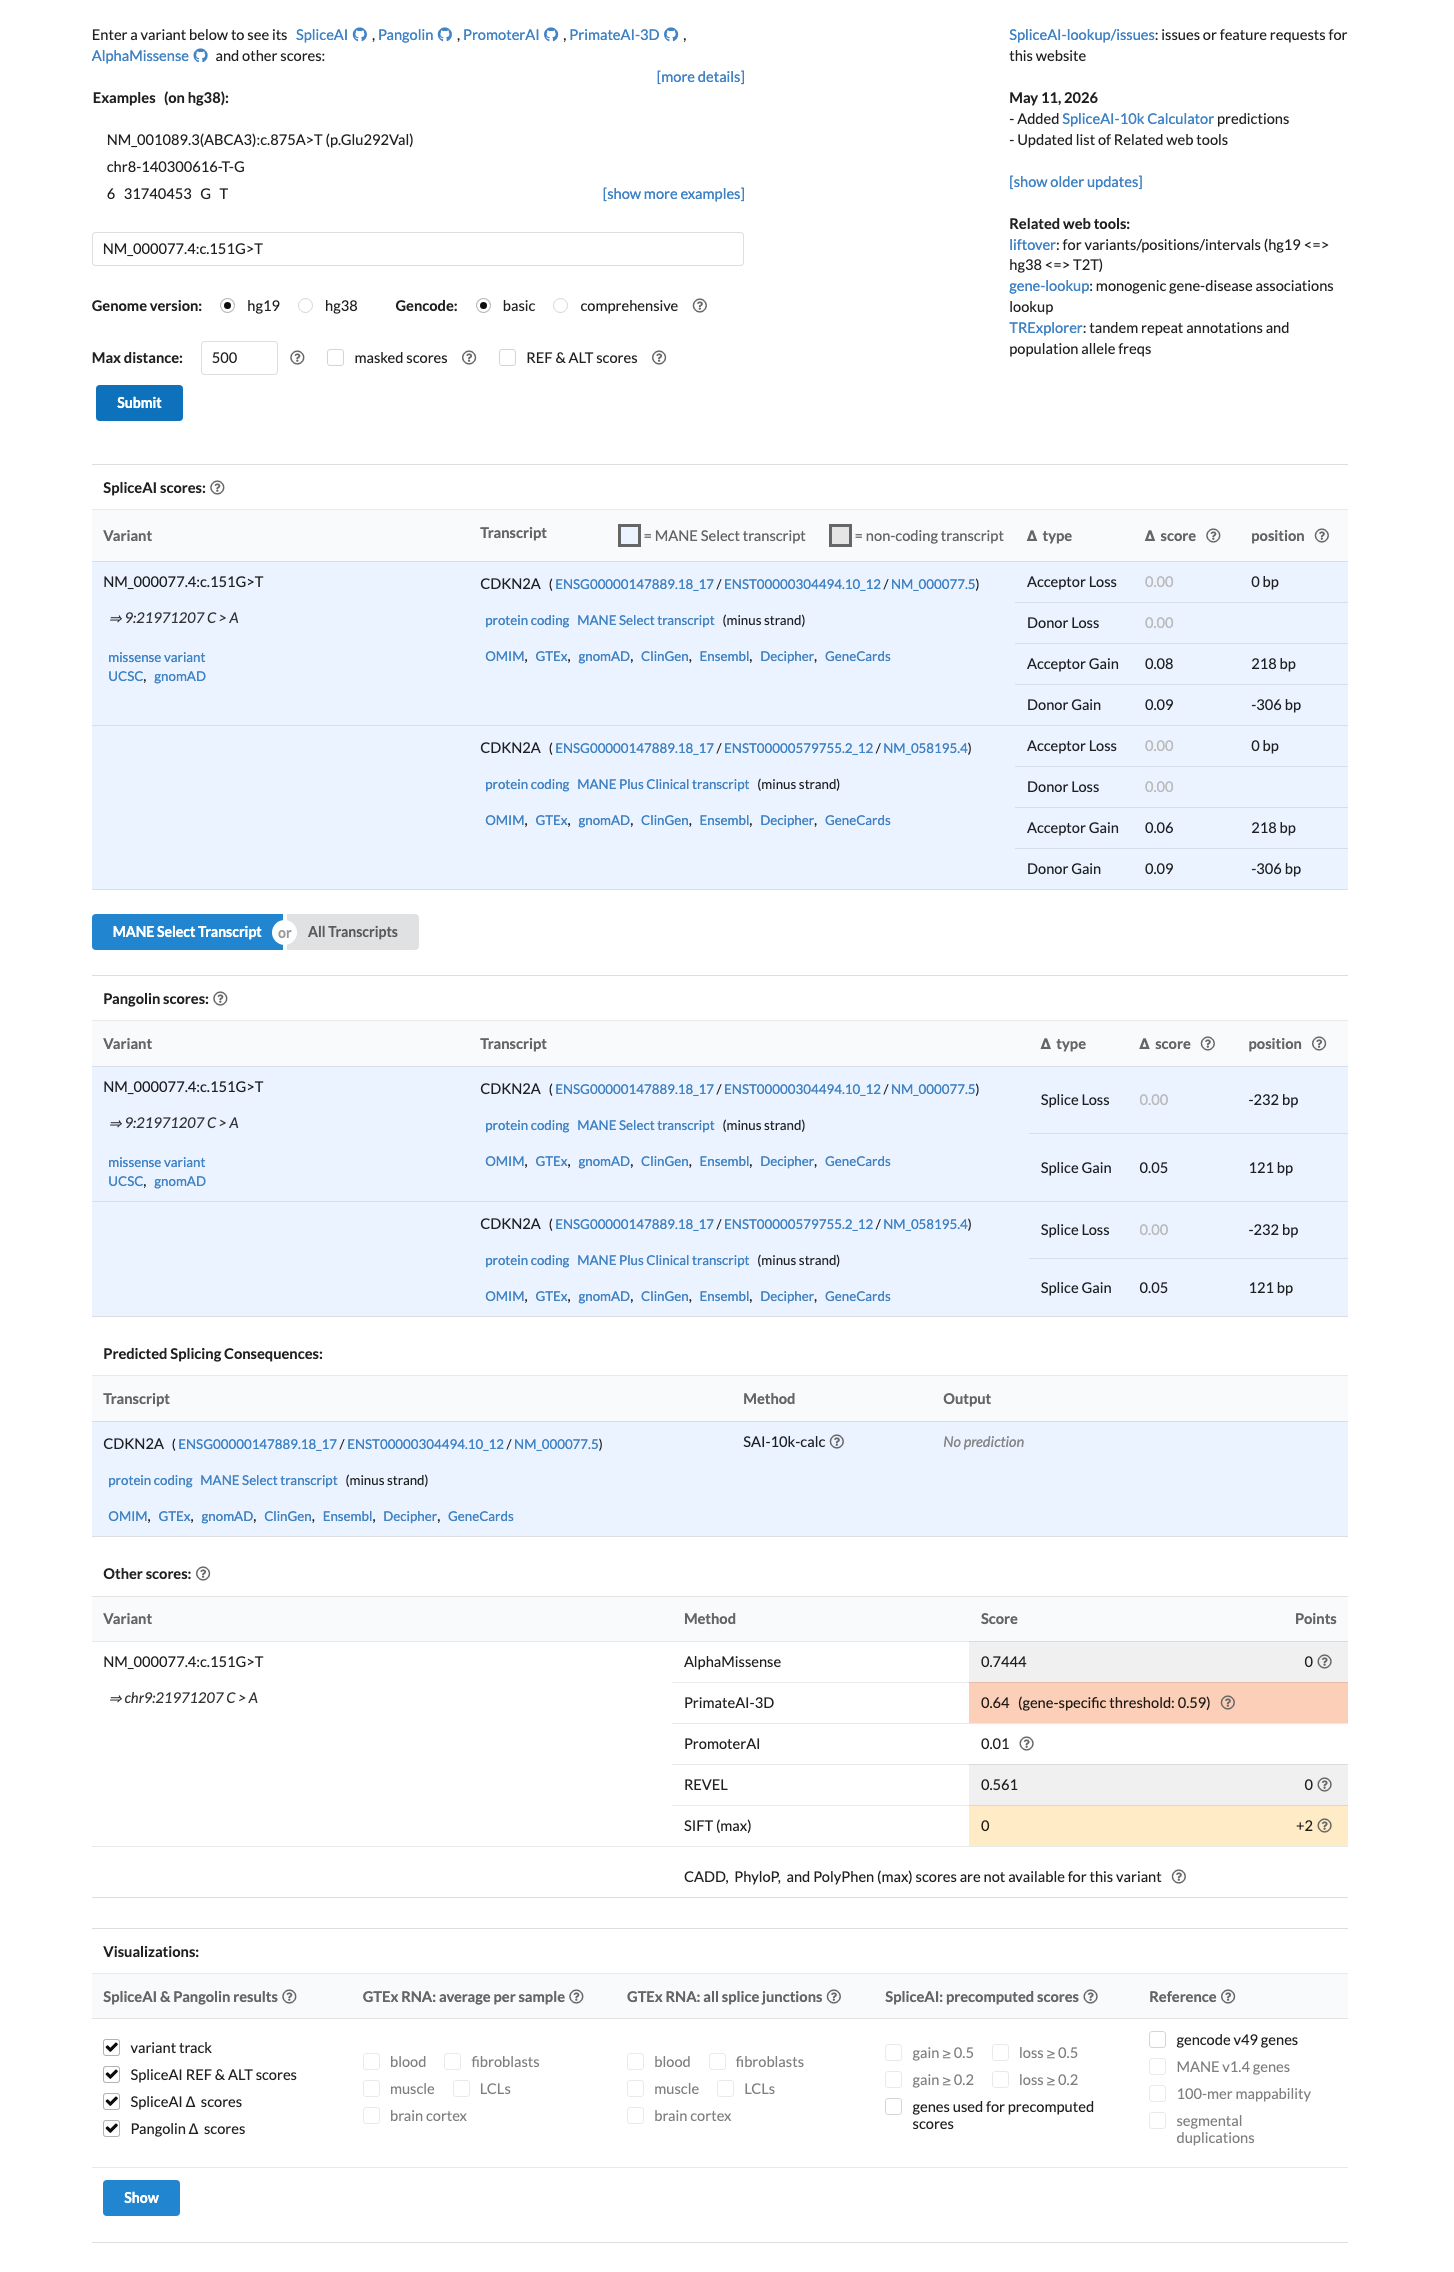Open PromoterAI GitHub icon link
This screenshot has height=2272, width=1454.
(551, 35)
